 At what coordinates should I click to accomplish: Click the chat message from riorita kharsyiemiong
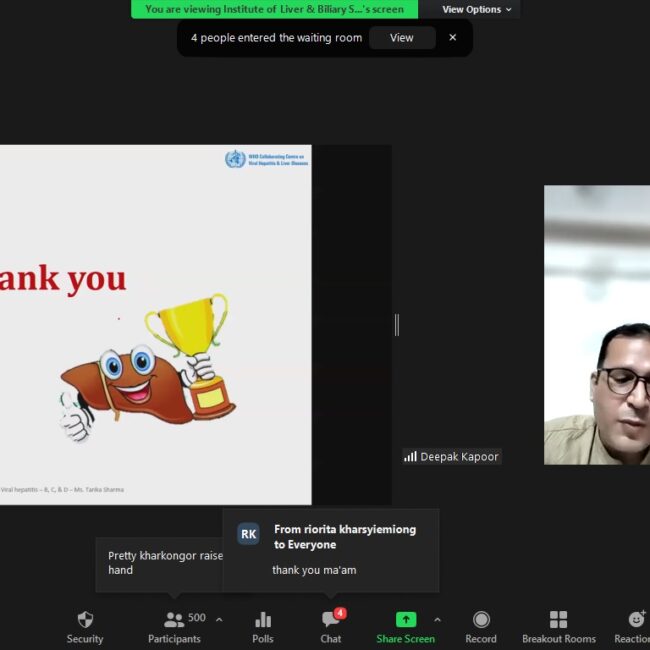click(x=314, y=570)
